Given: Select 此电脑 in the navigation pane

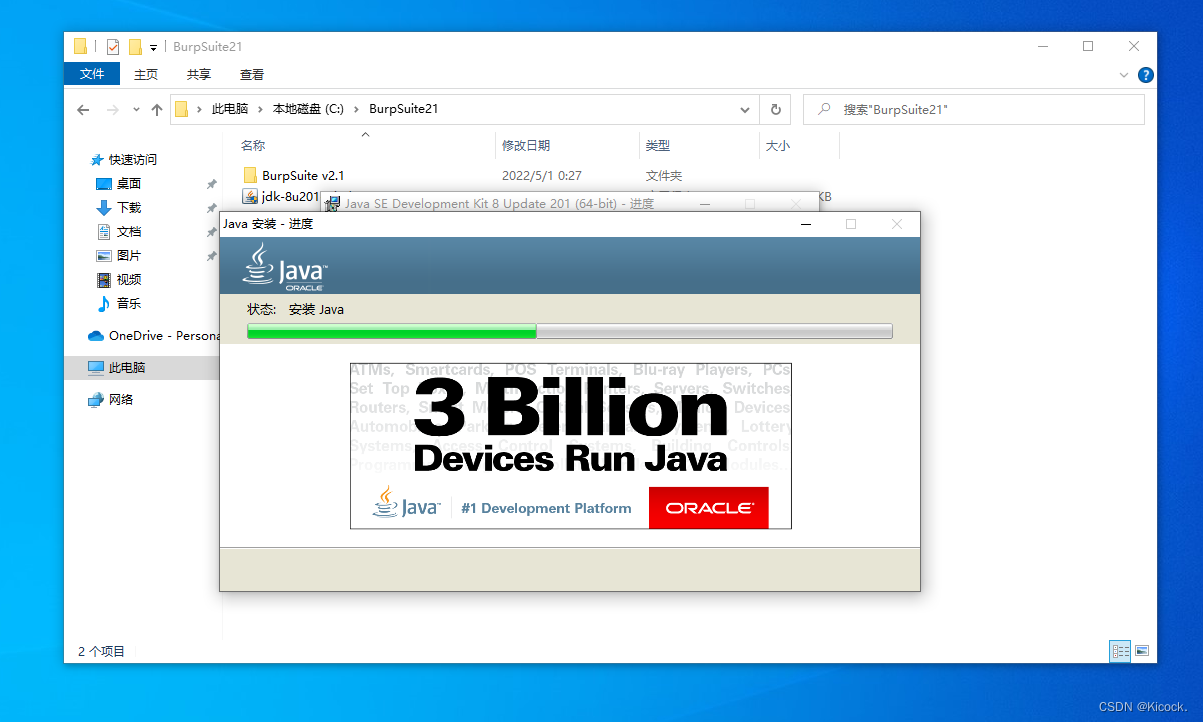Looking at the screenshot, I should (x=127, y=368).
